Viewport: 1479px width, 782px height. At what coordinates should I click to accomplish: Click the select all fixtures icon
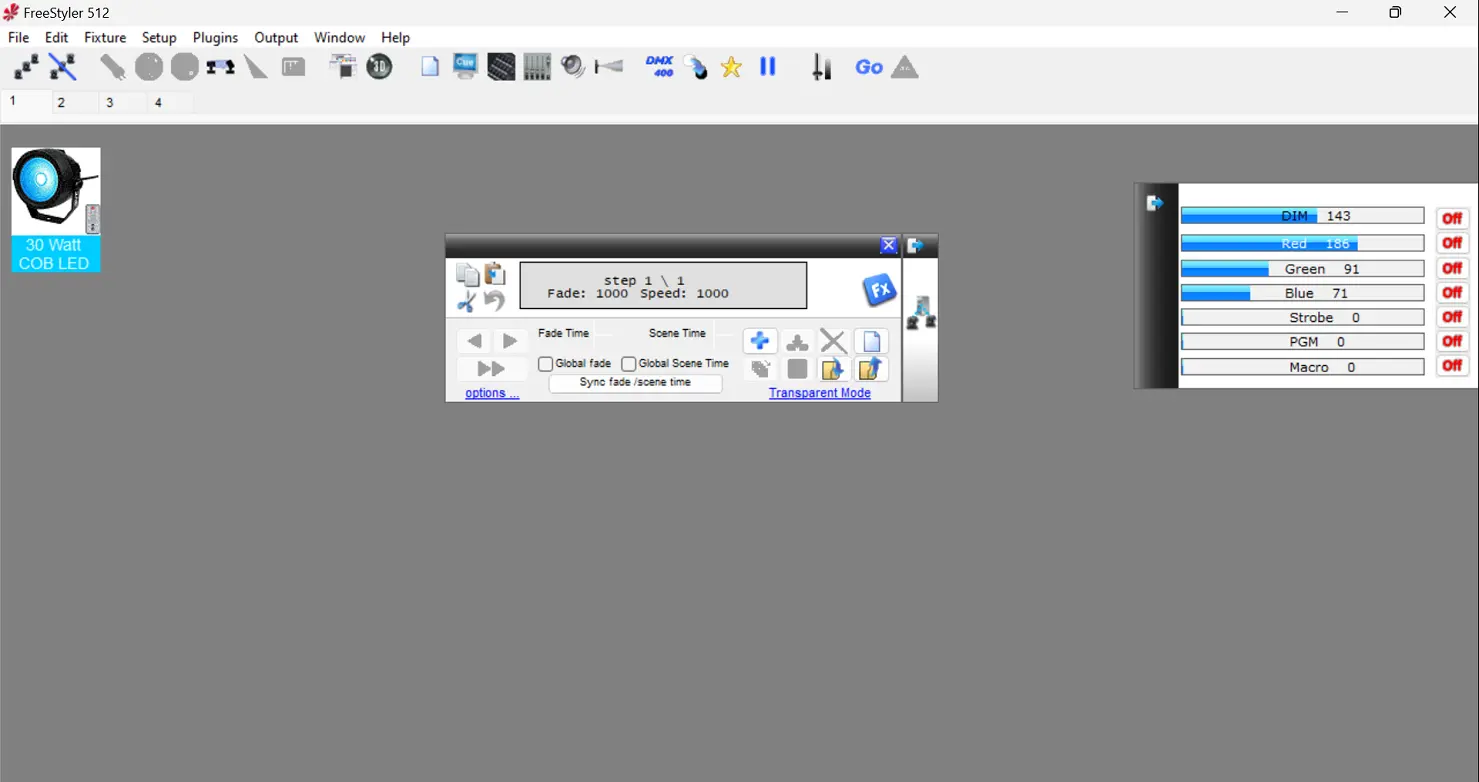26,67
